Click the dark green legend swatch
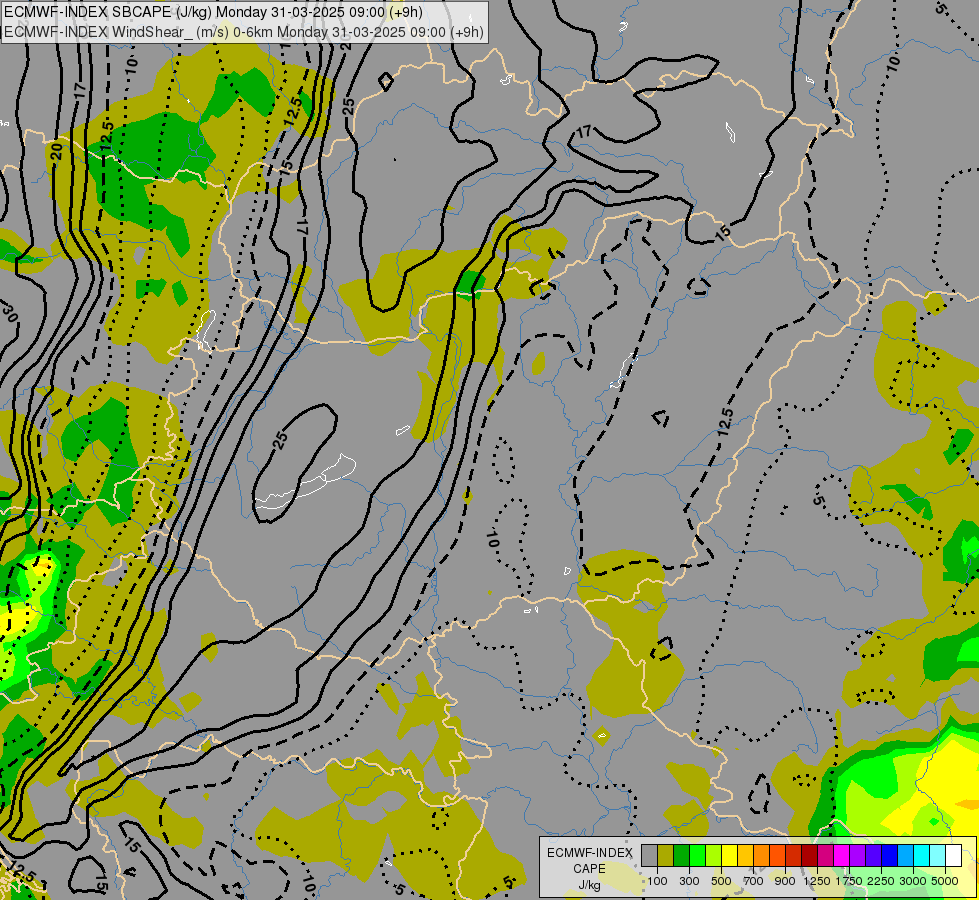Viewport: 979px width, 900px height. click(x=681, y=856)
